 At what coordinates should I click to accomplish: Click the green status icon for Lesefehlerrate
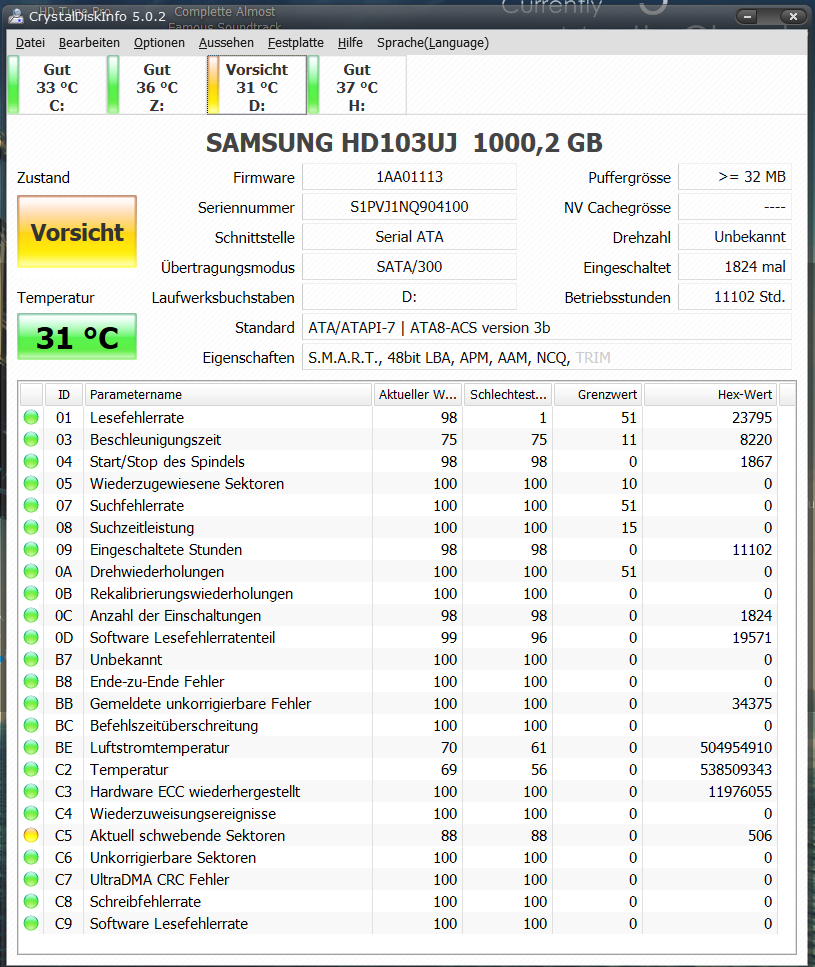(31, 418)
